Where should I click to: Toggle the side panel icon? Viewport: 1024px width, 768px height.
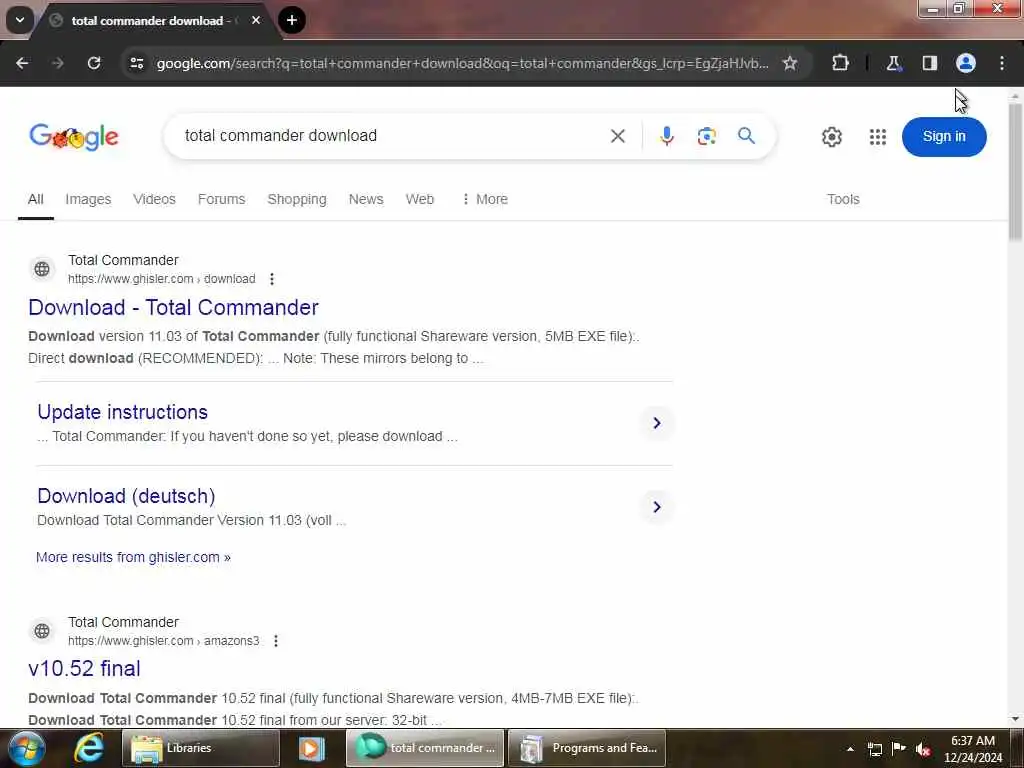(929, 63)
